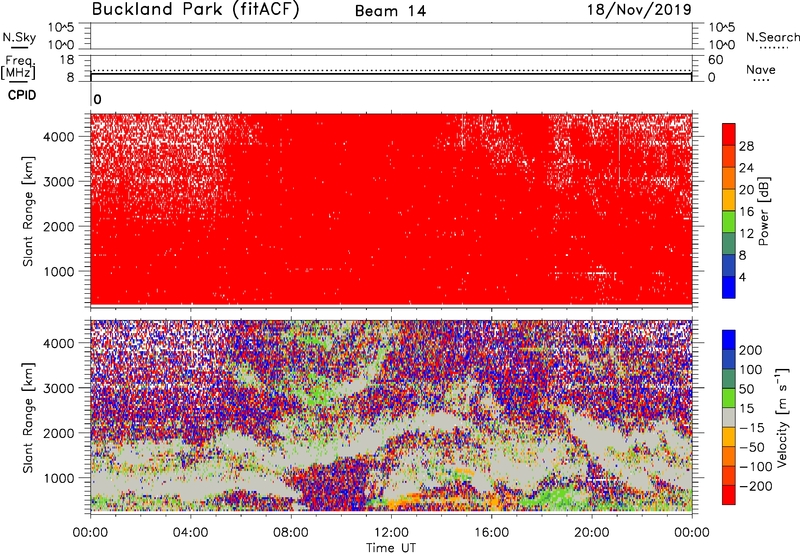Click the 10^0 tick beside N.Search
The height and width of the screenshot is (554, 800).
722,45
